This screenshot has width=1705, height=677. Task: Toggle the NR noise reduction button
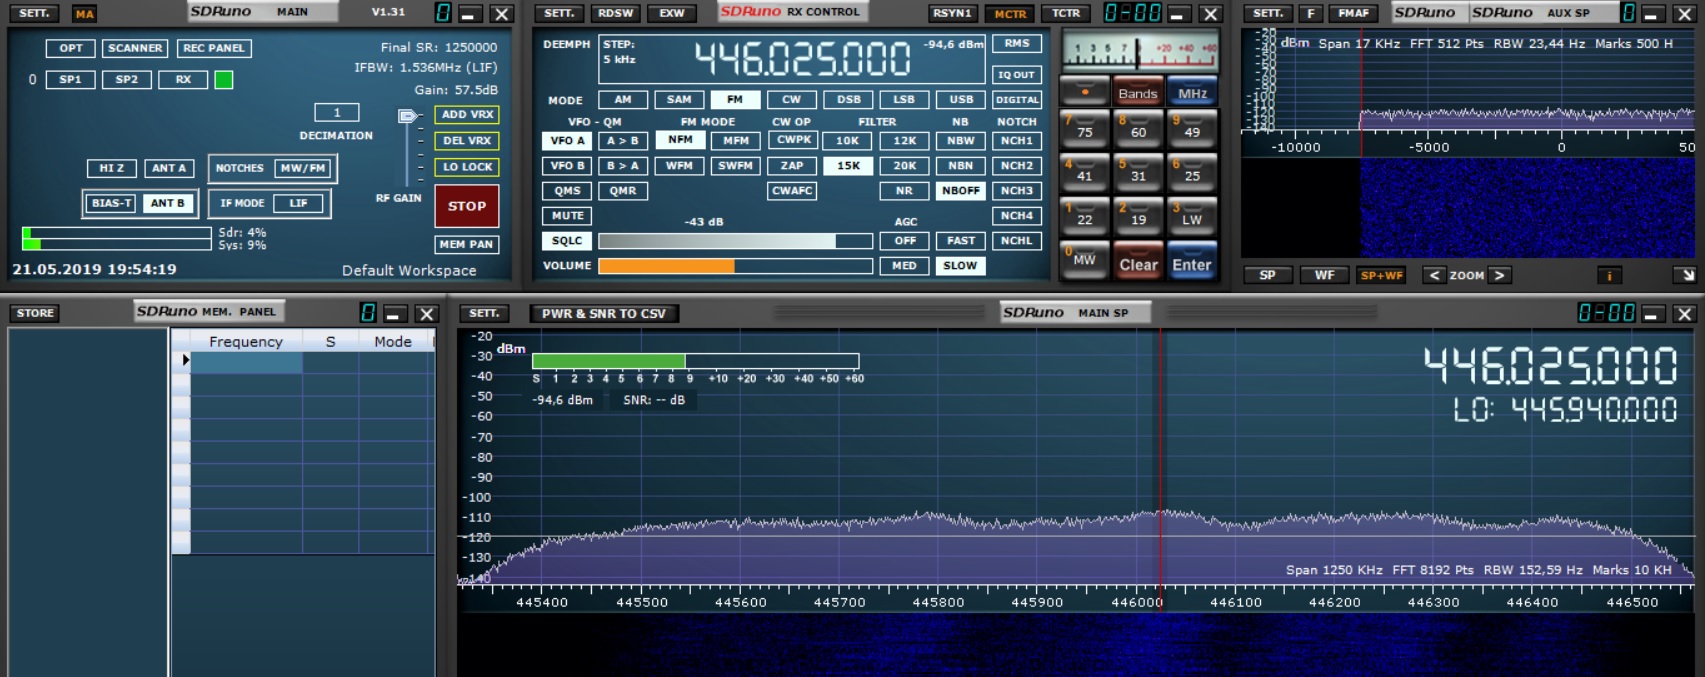tap(904, 191)
